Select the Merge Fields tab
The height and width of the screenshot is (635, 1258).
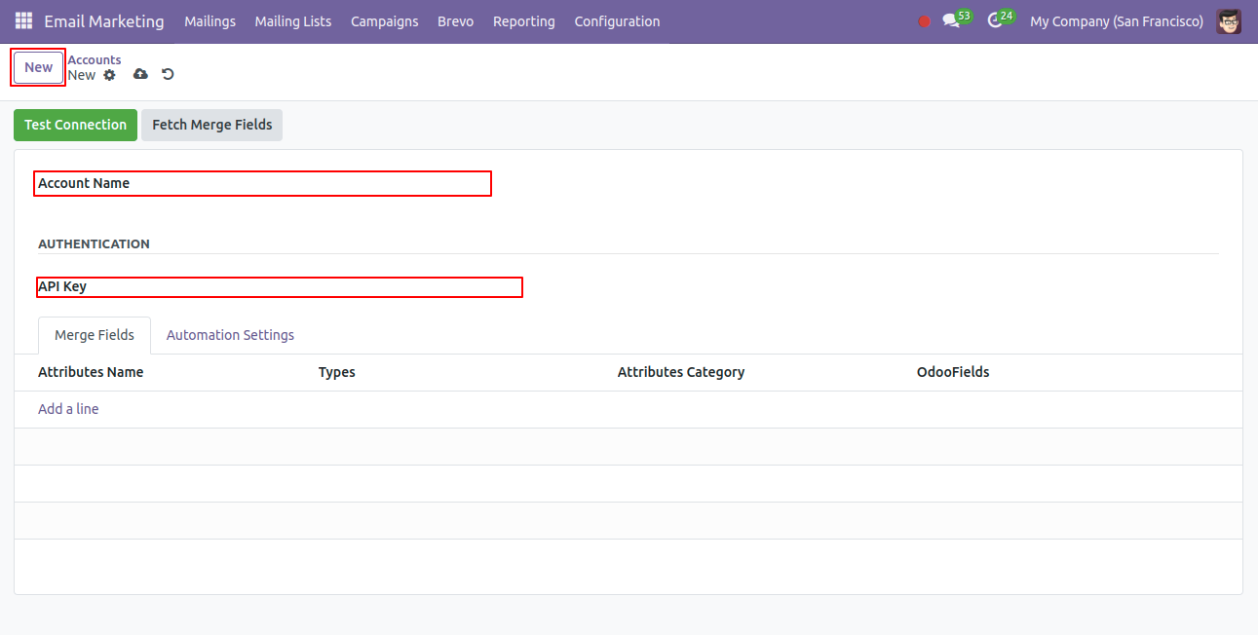[94, 335]
